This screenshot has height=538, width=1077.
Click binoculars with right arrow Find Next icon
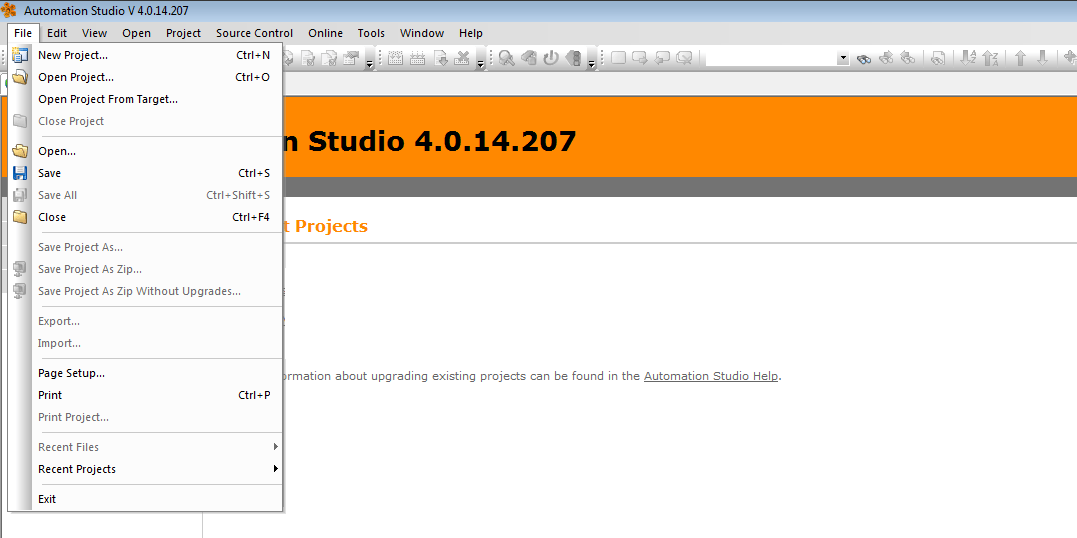click(886, 58)
